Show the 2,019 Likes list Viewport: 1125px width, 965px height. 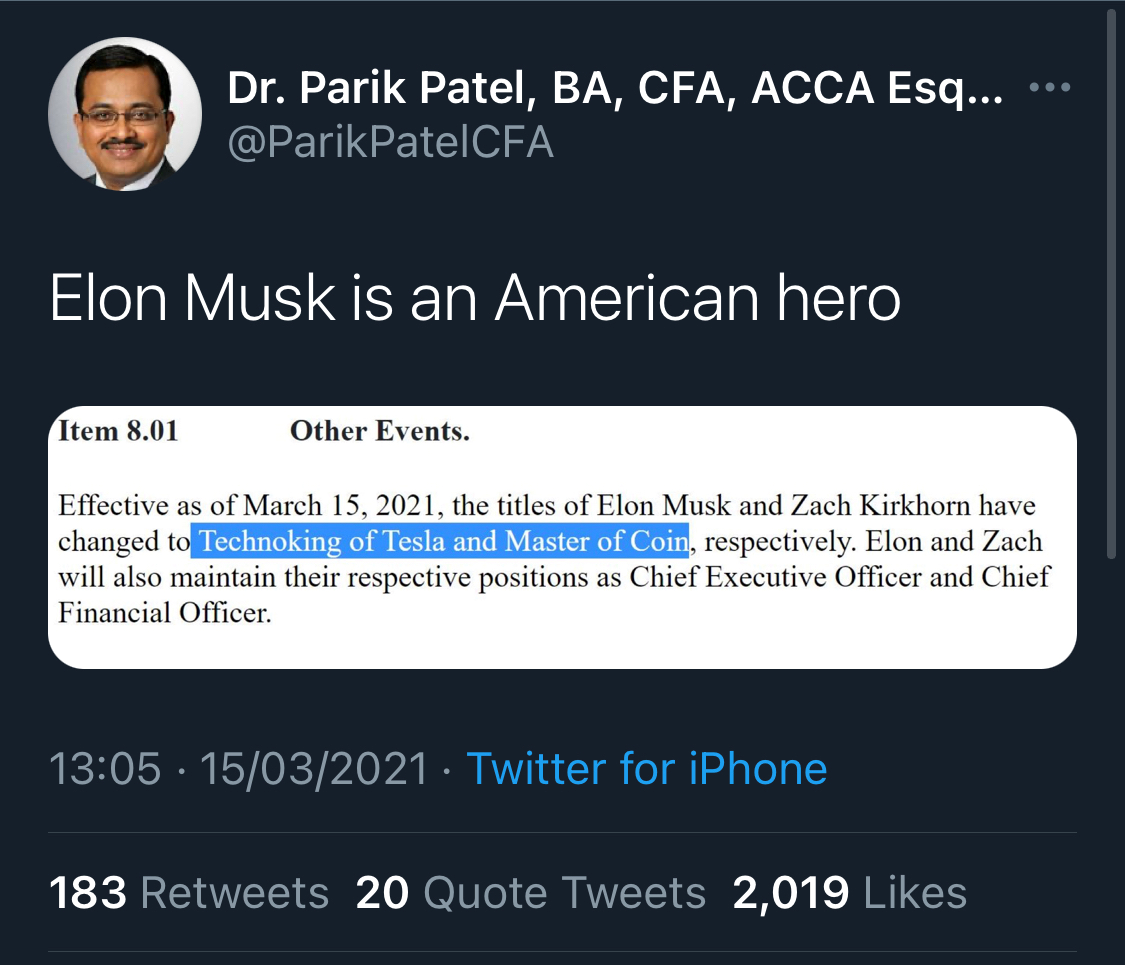point(849,893)
